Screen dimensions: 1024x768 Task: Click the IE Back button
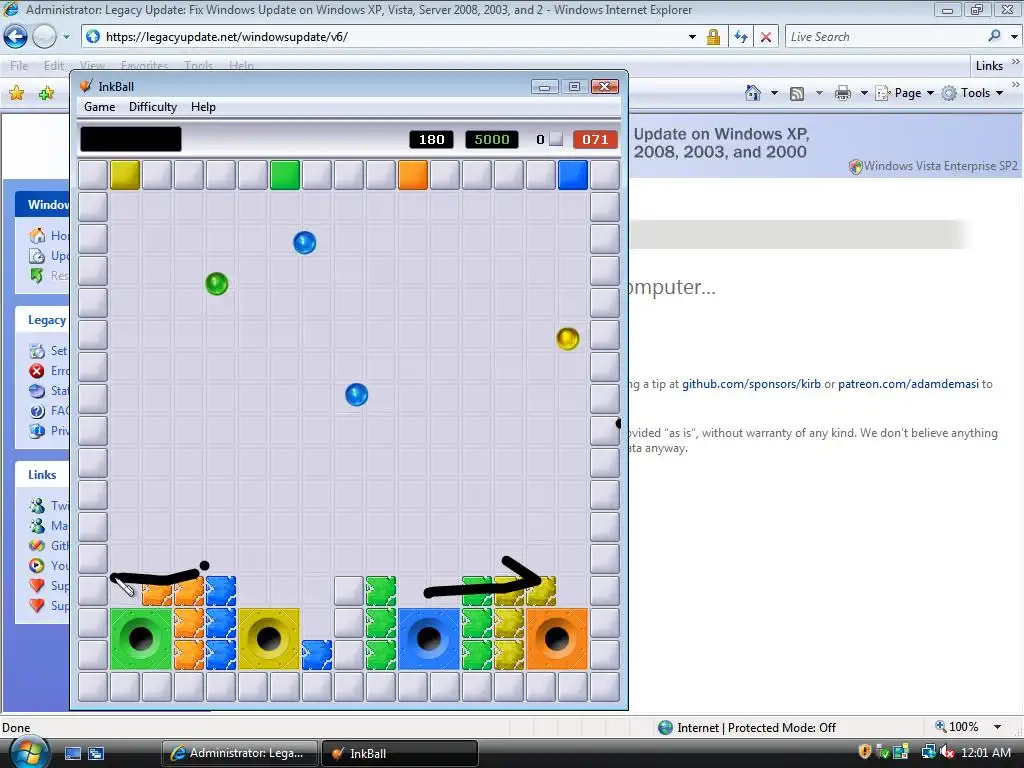[x=16, y=37]
